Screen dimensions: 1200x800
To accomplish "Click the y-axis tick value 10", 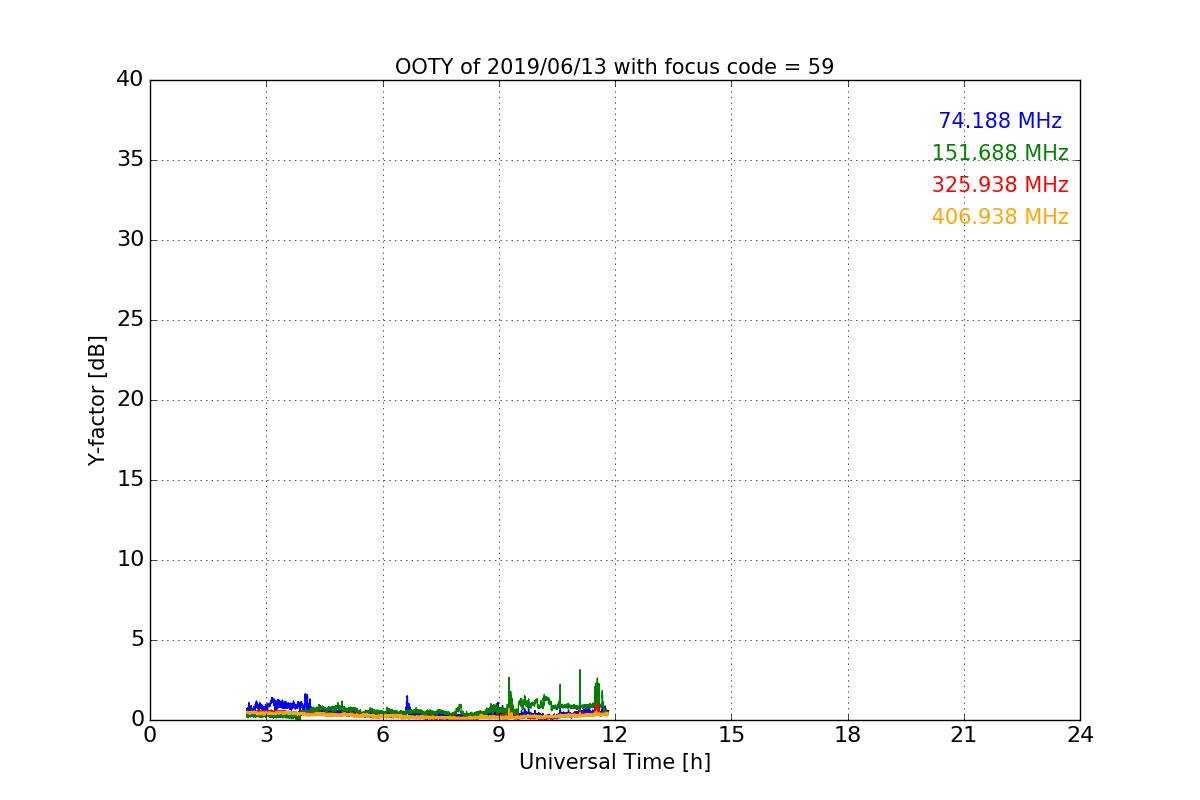I will click(130, 560).
